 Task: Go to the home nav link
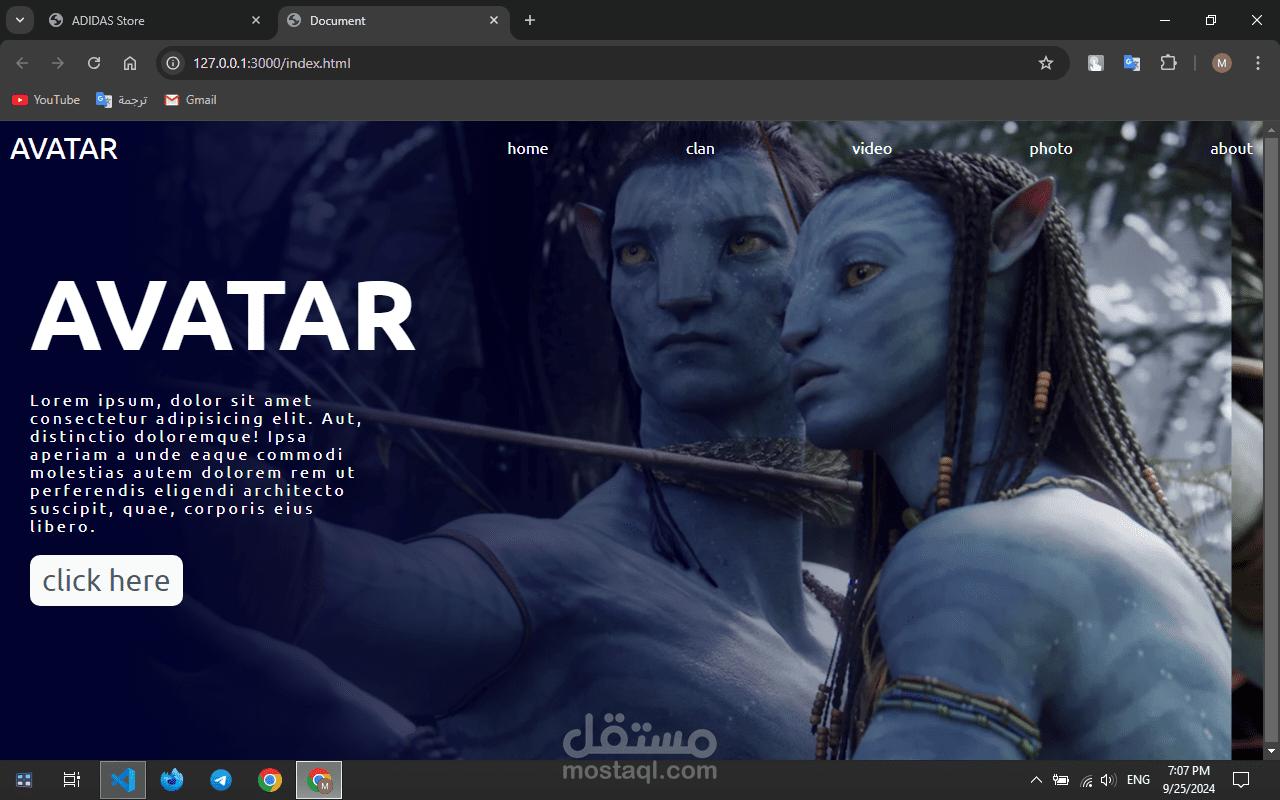click(528, 149)
